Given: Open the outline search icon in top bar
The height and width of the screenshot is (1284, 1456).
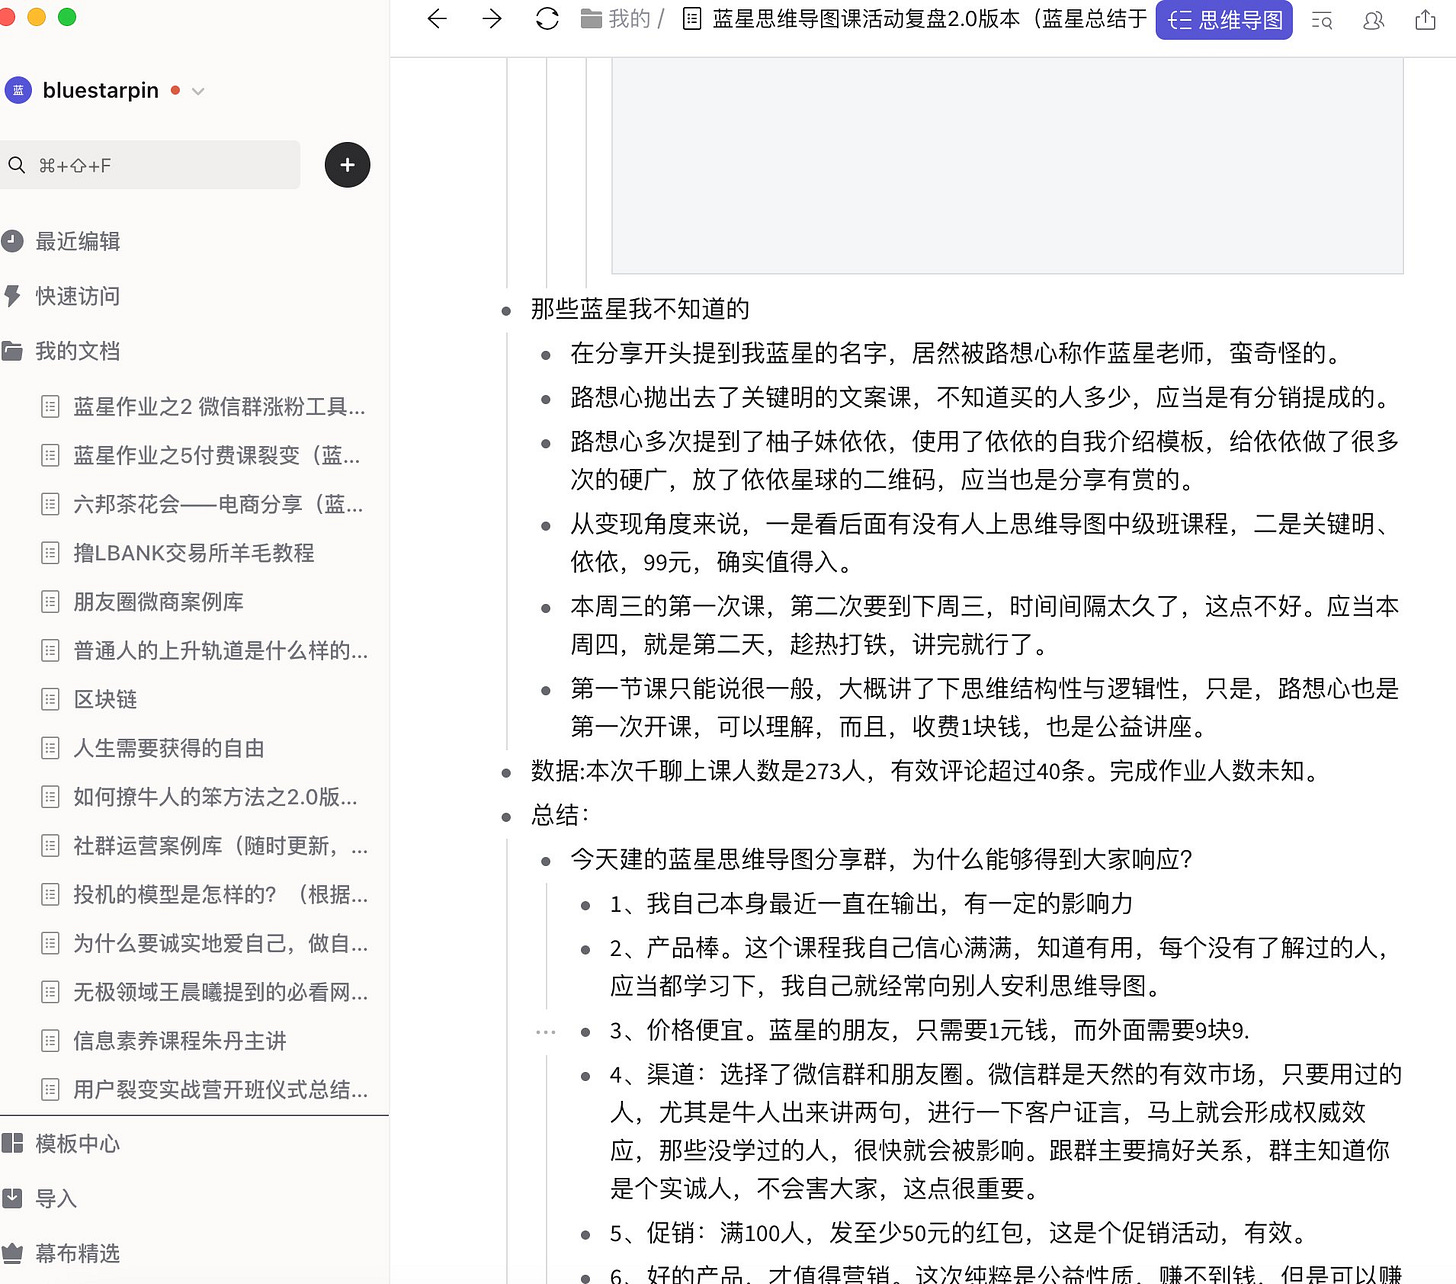Looking at the screenshot, I should tap(1322, 20).
